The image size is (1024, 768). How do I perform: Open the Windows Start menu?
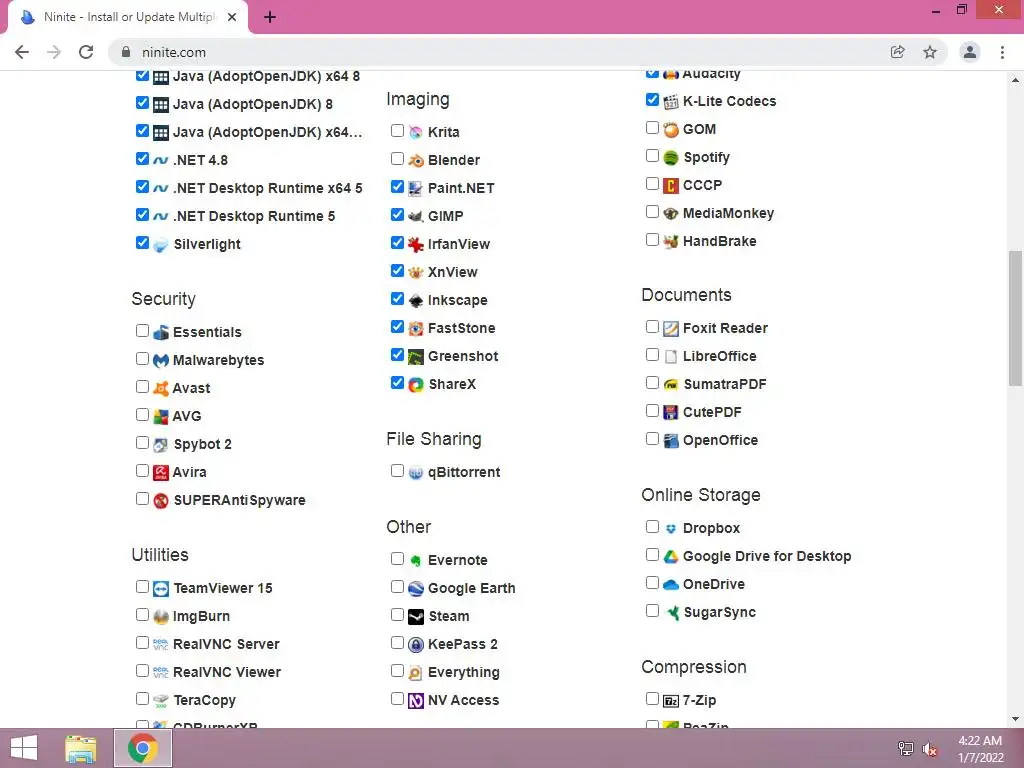pos(24,748)
